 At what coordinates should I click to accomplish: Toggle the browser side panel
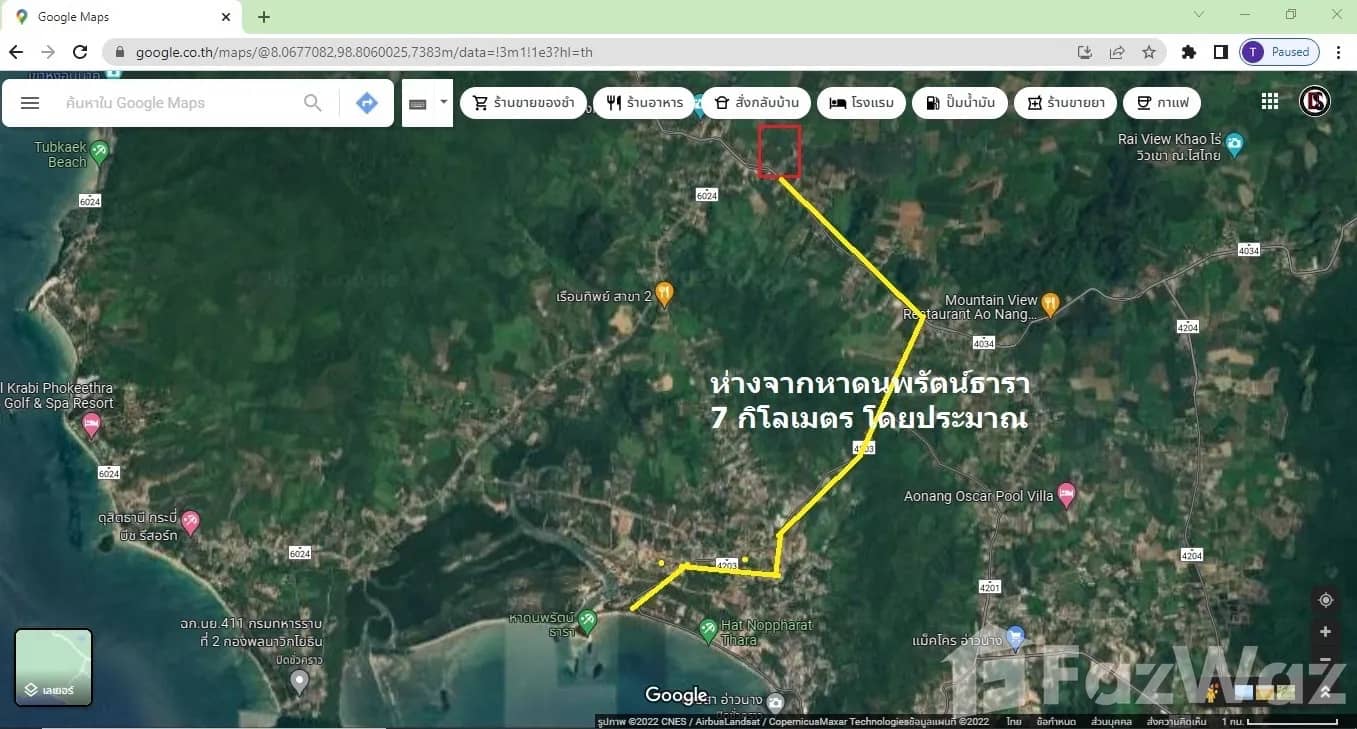1221,52
